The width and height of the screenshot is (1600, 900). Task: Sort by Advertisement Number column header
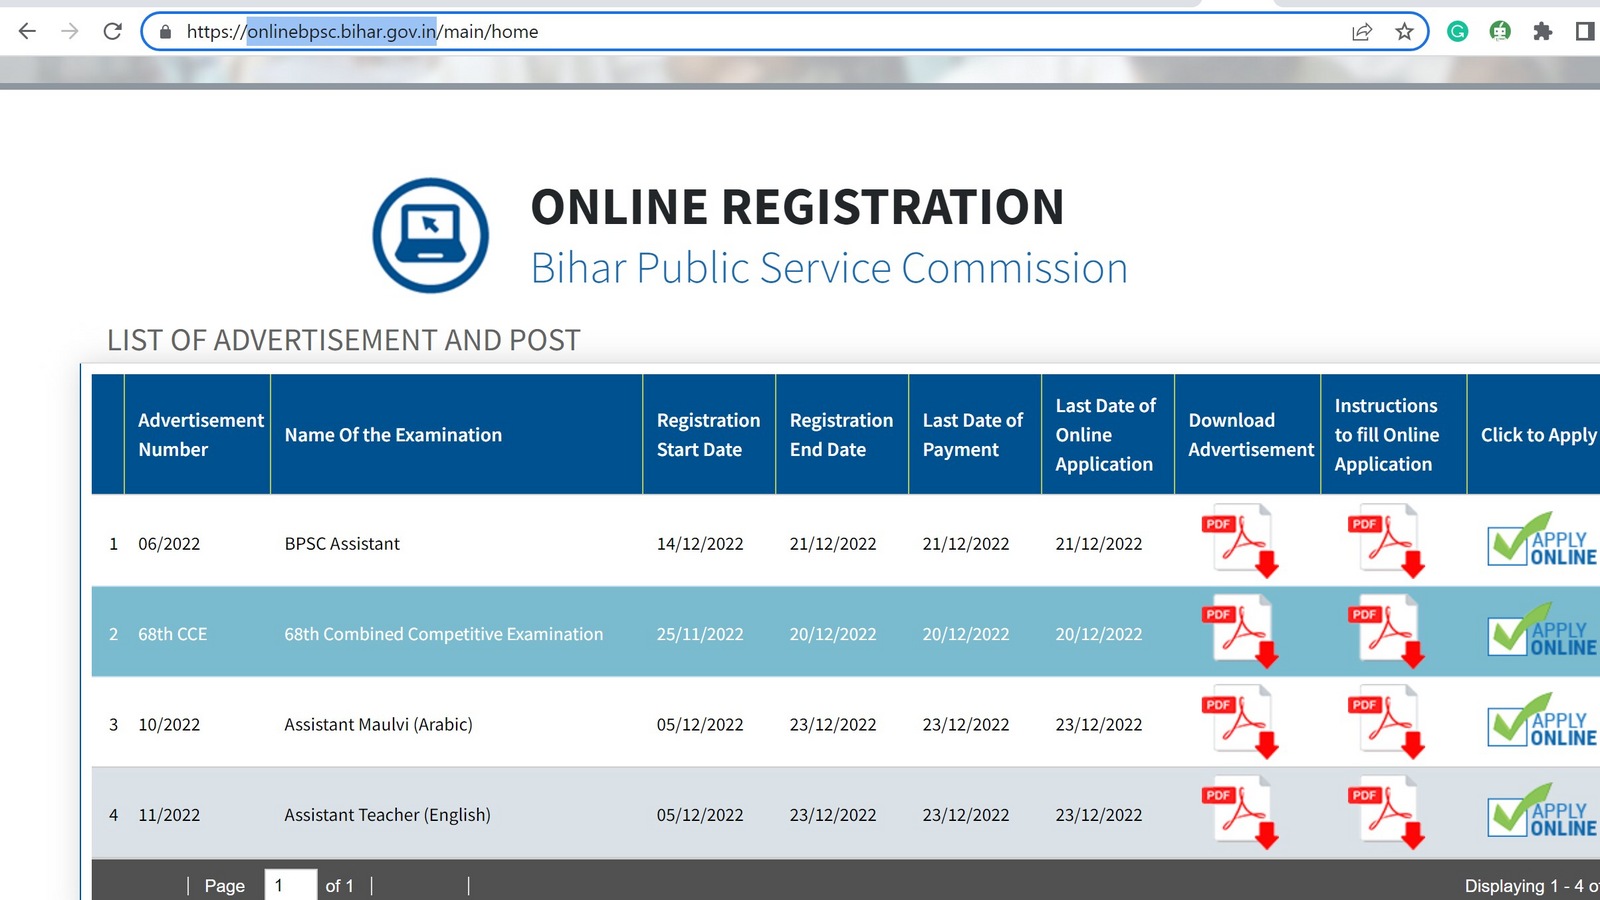[x=197, y=435]
